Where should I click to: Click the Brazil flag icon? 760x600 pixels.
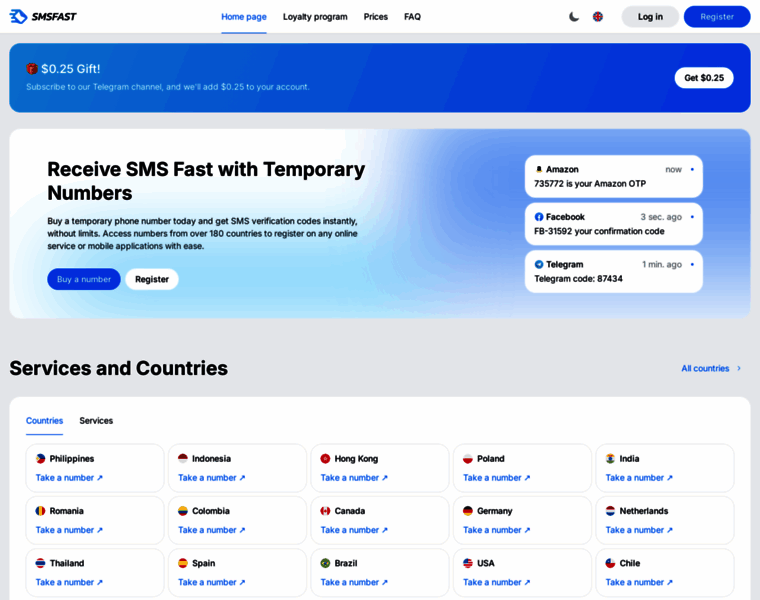pos(325,563)
